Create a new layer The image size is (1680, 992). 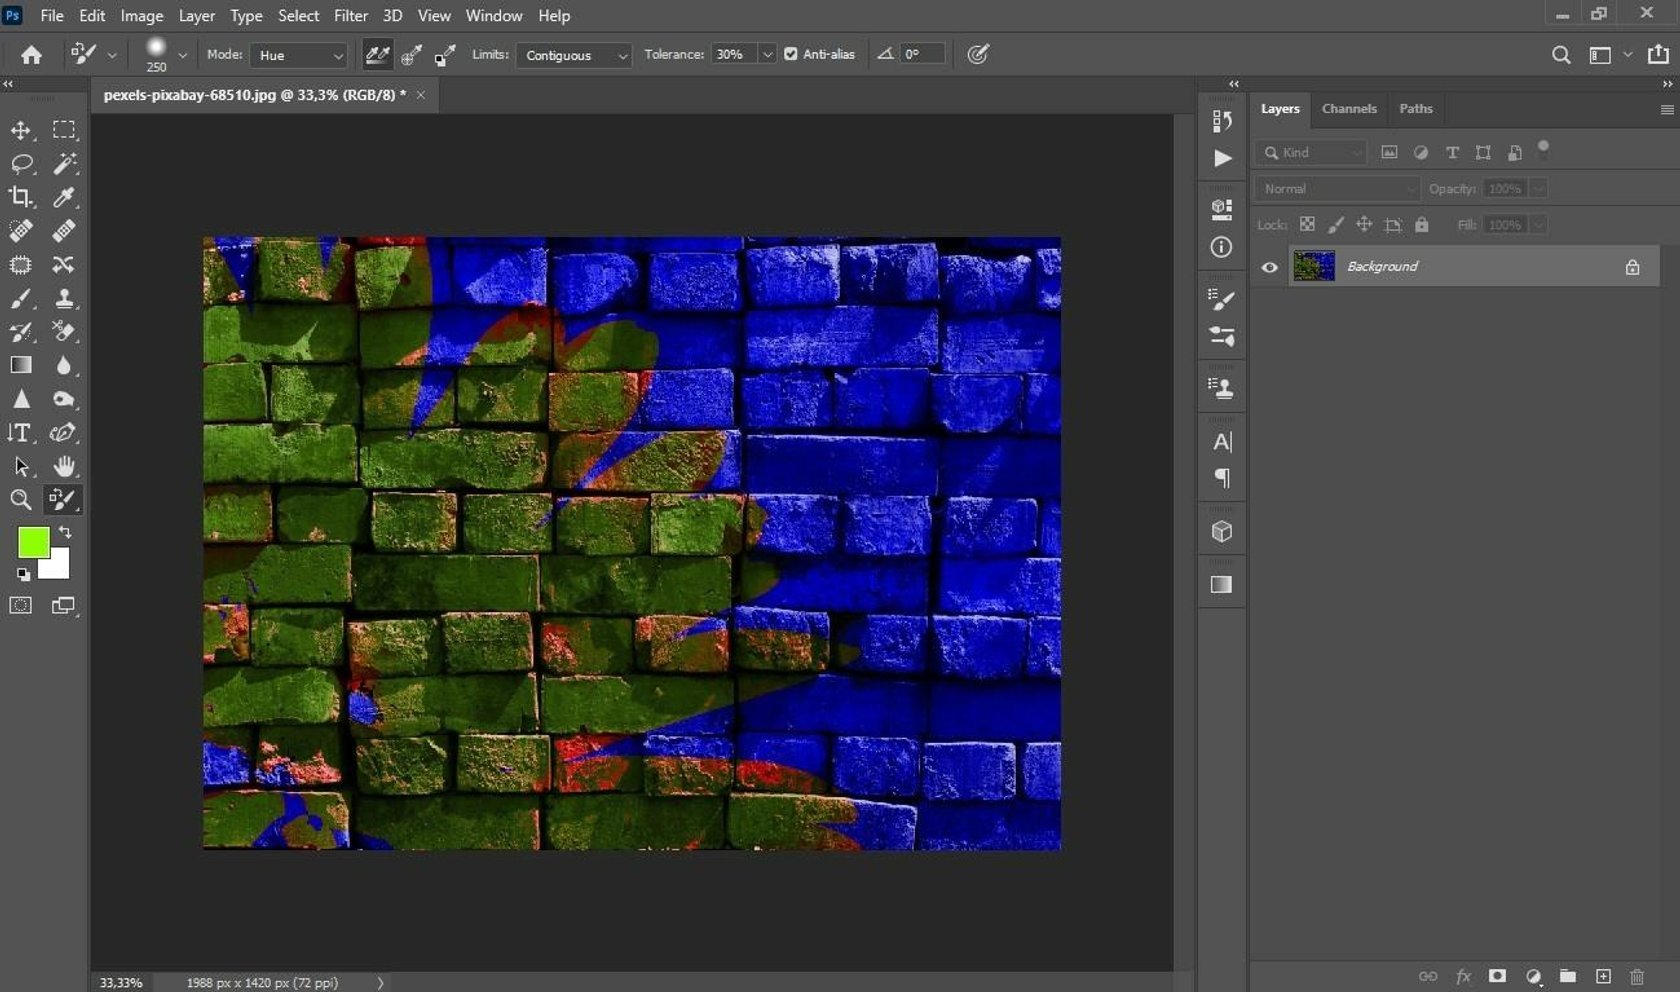point(1601,976)
